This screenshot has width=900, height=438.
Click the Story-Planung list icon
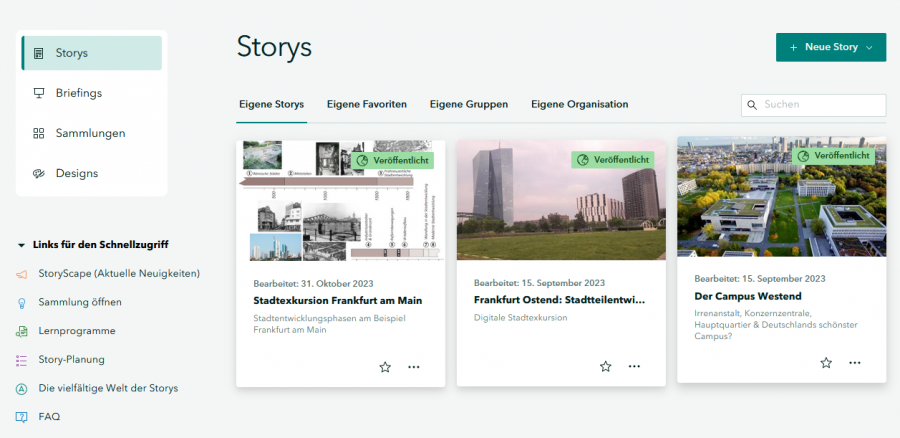pos(21,360)
